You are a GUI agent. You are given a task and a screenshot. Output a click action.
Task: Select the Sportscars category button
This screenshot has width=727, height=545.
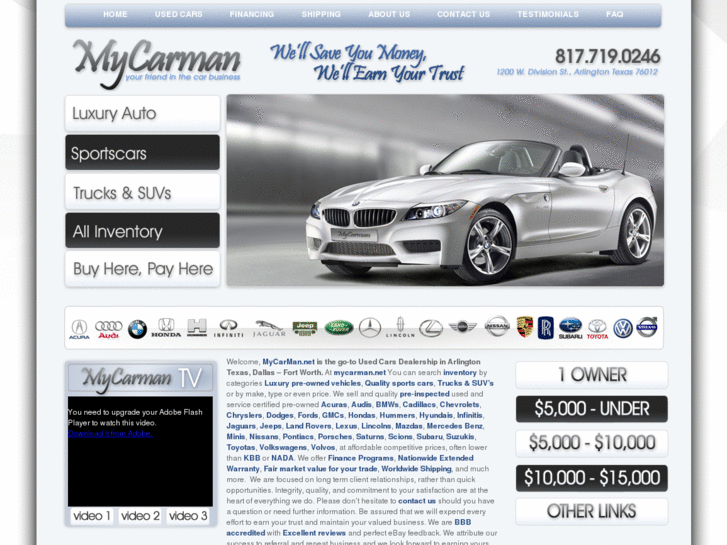coord(142,153)
